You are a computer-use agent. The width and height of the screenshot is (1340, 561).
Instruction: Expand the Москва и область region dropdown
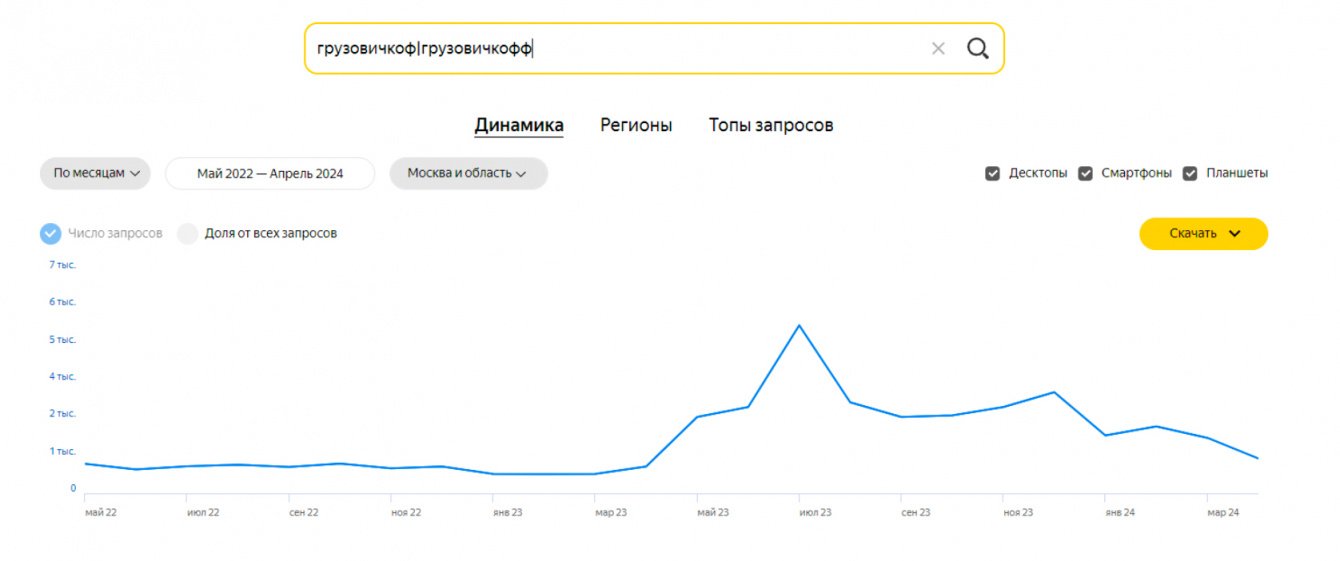[467, 173]
